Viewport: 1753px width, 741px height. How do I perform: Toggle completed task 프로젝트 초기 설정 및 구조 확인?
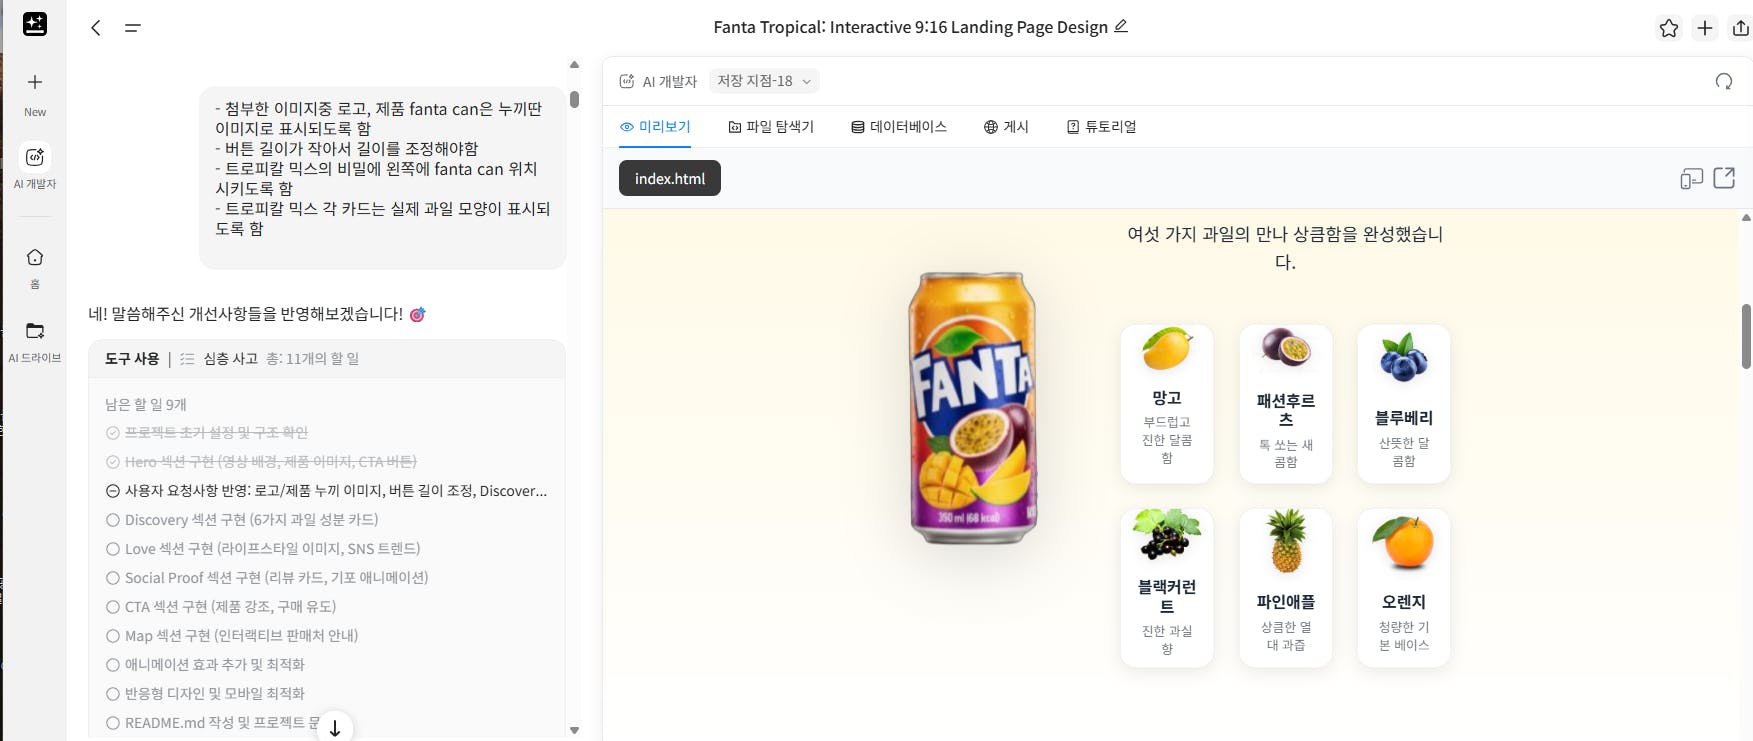(x=113, y=433)
